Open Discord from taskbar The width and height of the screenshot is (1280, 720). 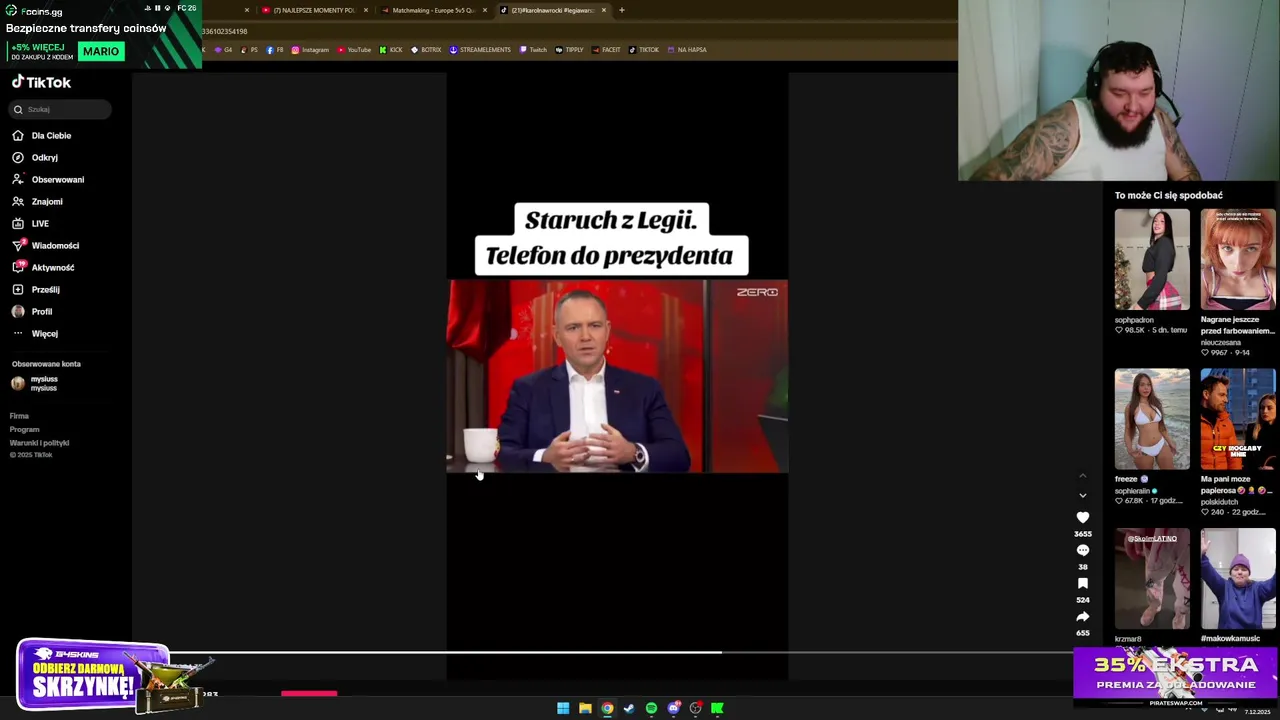coord(673,708)
